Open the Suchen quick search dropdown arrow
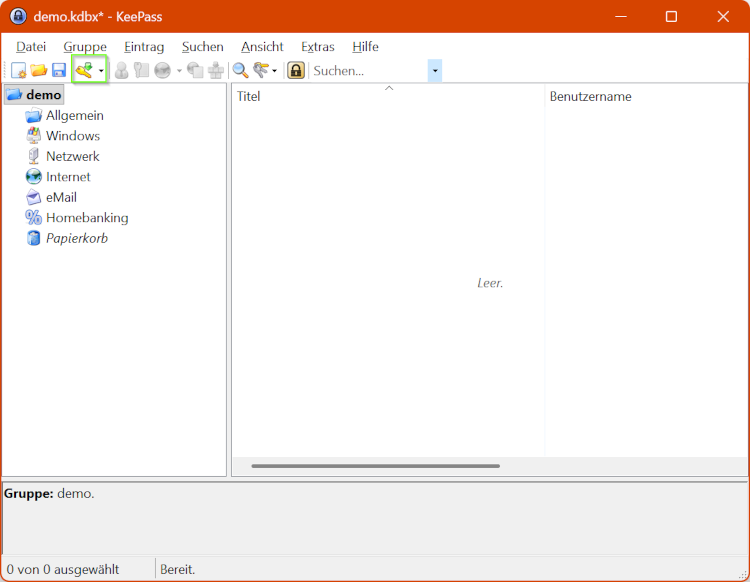Viewport: 750px width, 582px height. tap(435, 71)
